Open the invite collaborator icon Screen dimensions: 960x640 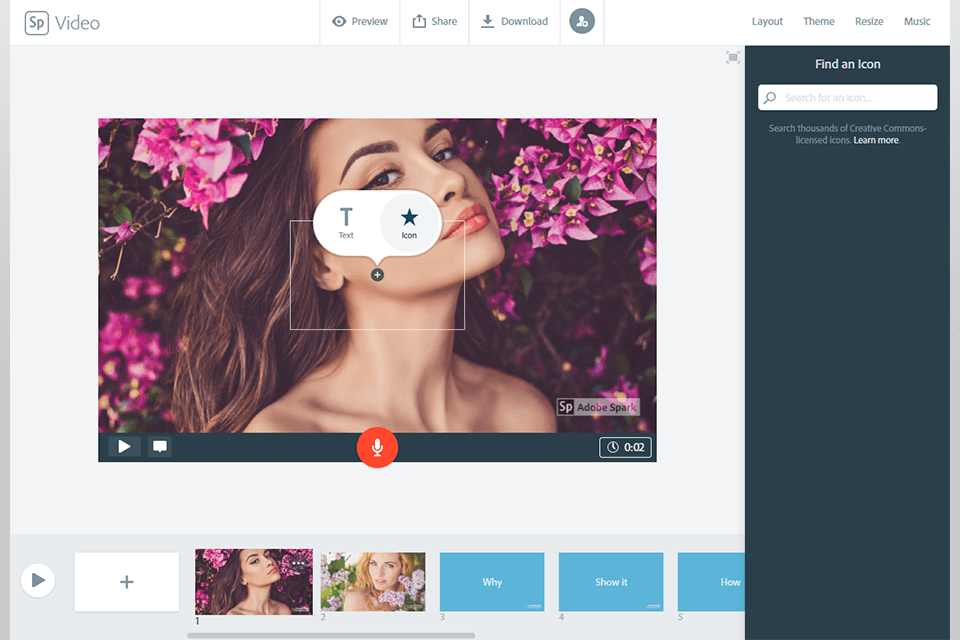582,21
